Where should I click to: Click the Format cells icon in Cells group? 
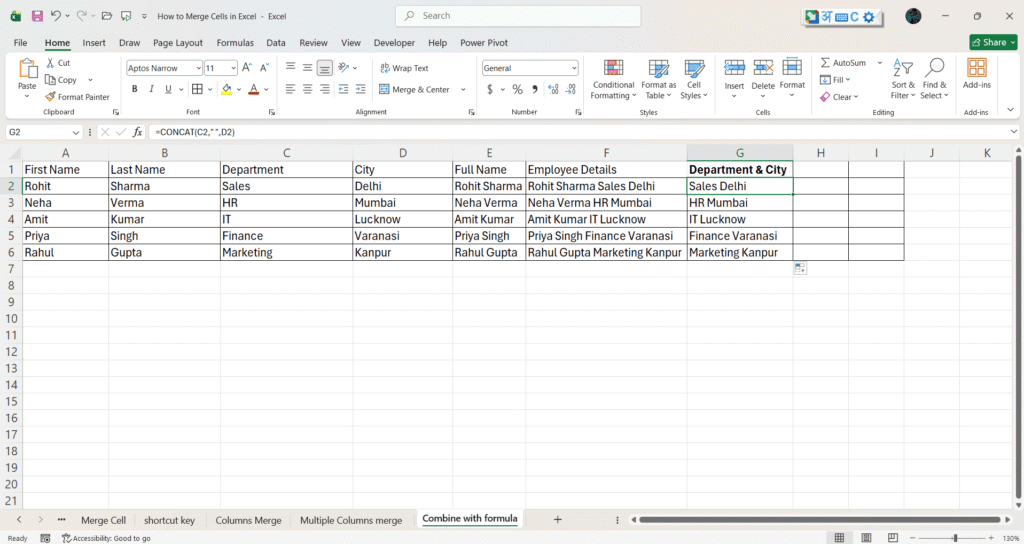(792, 67)
